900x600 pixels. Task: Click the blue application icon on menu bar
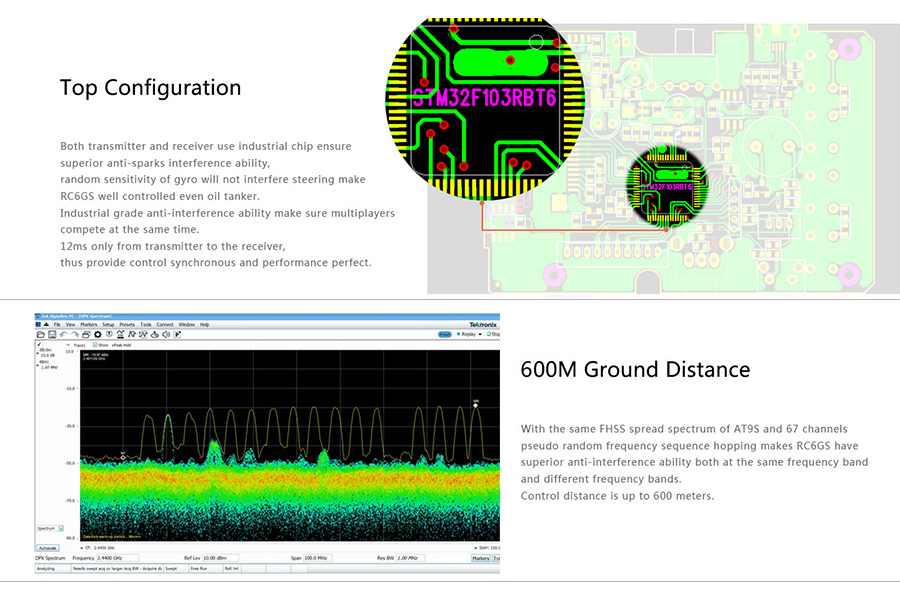pyautogui.click(x=38, y=324)
